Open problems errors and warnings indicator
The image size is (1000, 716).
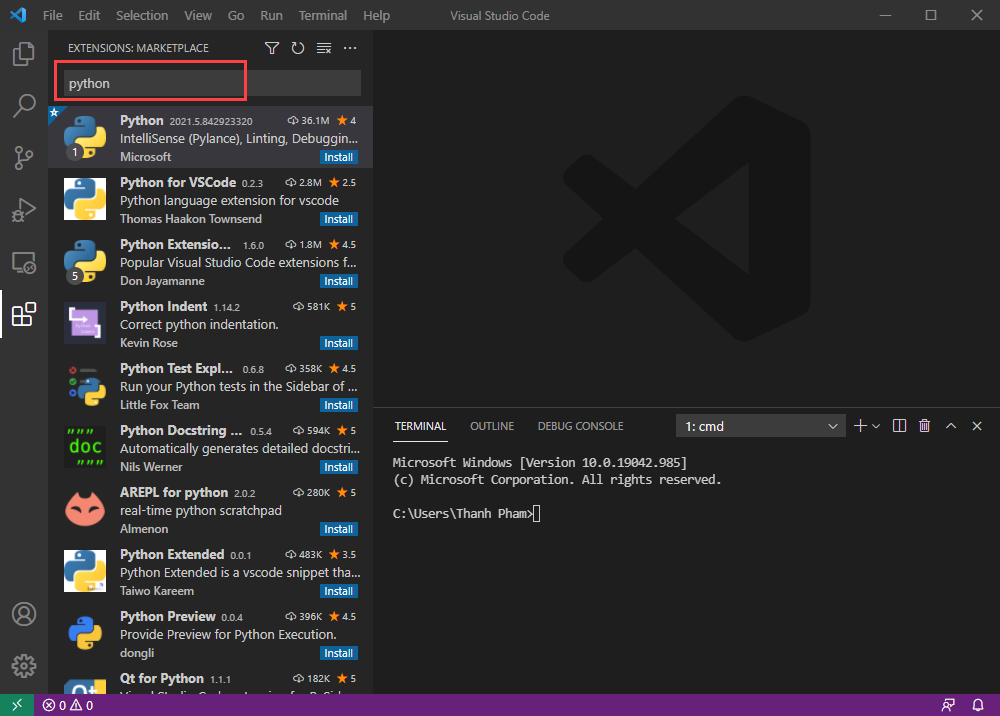click(68, 705)
